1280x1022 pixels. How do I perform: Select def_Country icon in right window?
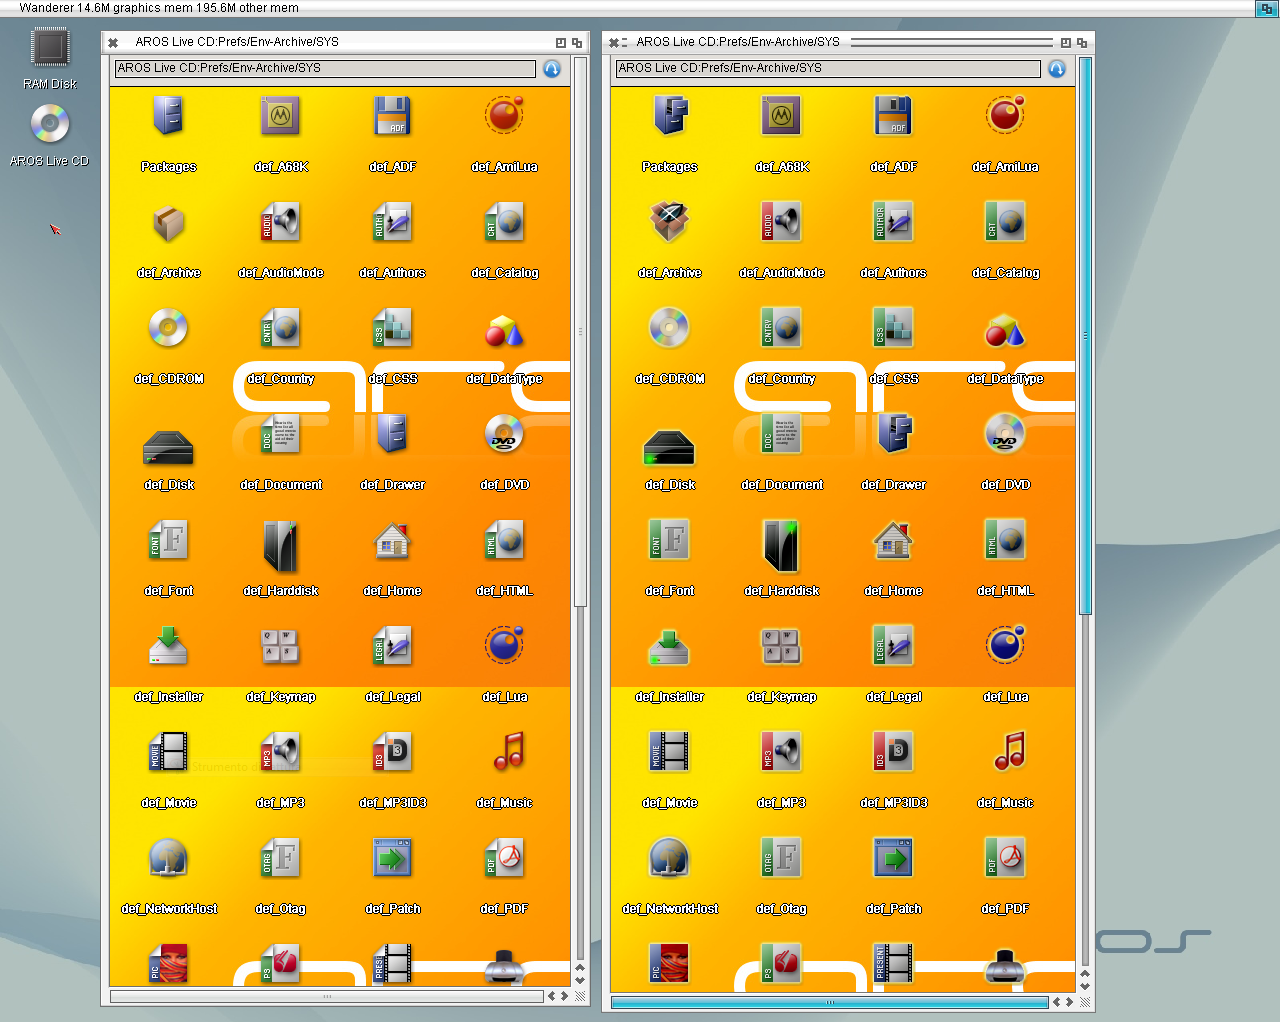click(x=781, y=328)
